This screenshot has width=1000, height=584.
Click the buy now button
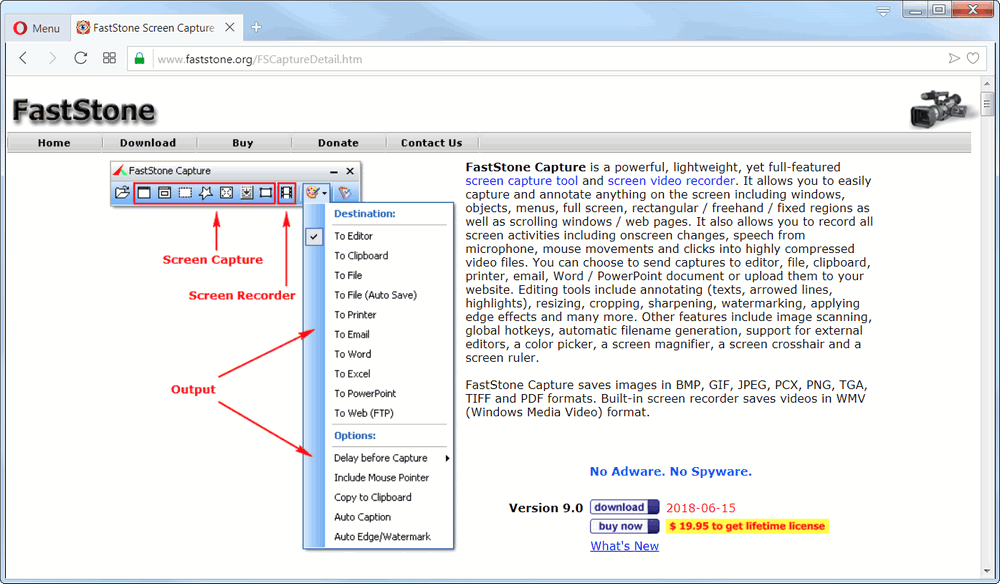[x=624, y=526]
